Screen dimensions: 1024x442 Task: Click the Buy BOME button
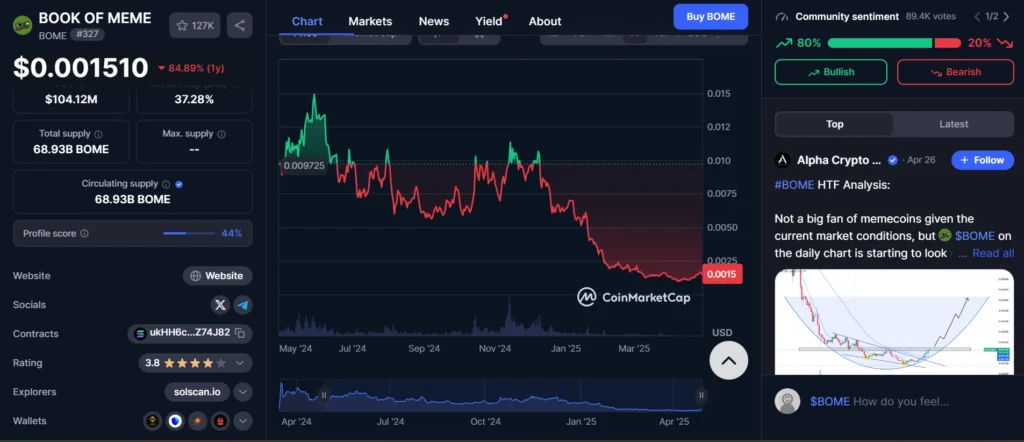click(711, 16)
